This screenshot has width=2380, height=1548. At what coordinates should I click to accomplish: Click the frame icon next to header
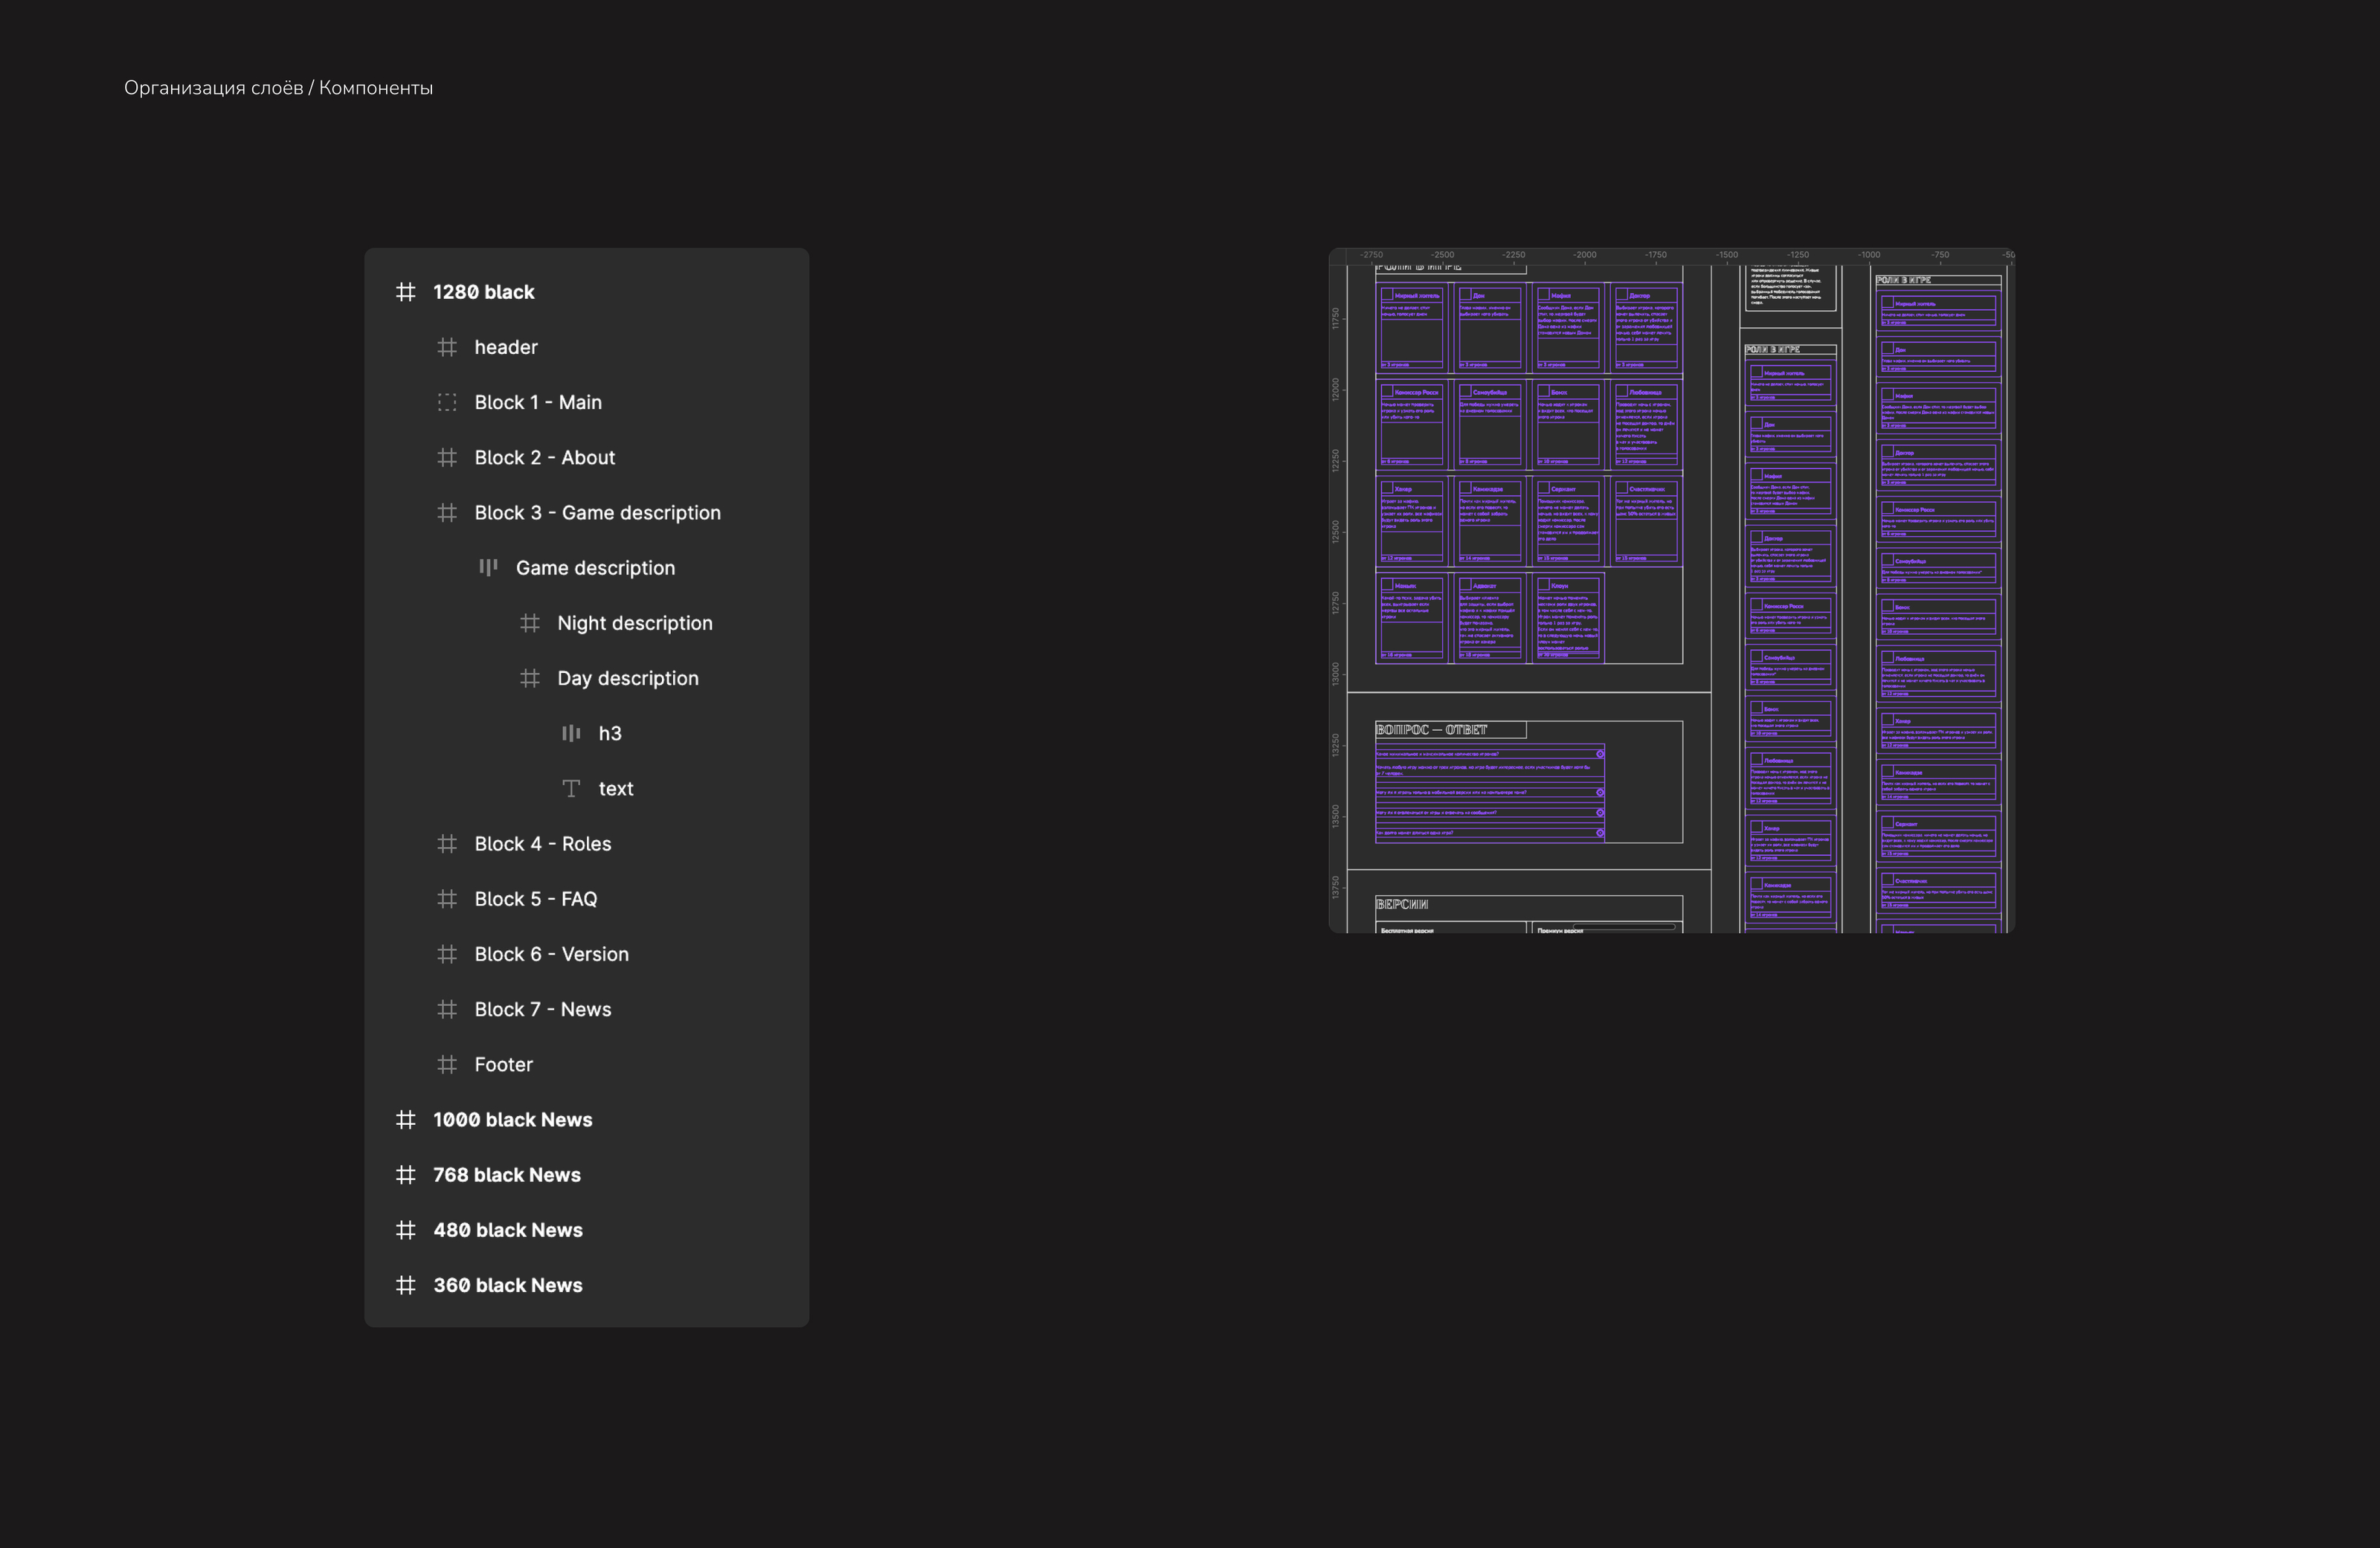(447, 347)
